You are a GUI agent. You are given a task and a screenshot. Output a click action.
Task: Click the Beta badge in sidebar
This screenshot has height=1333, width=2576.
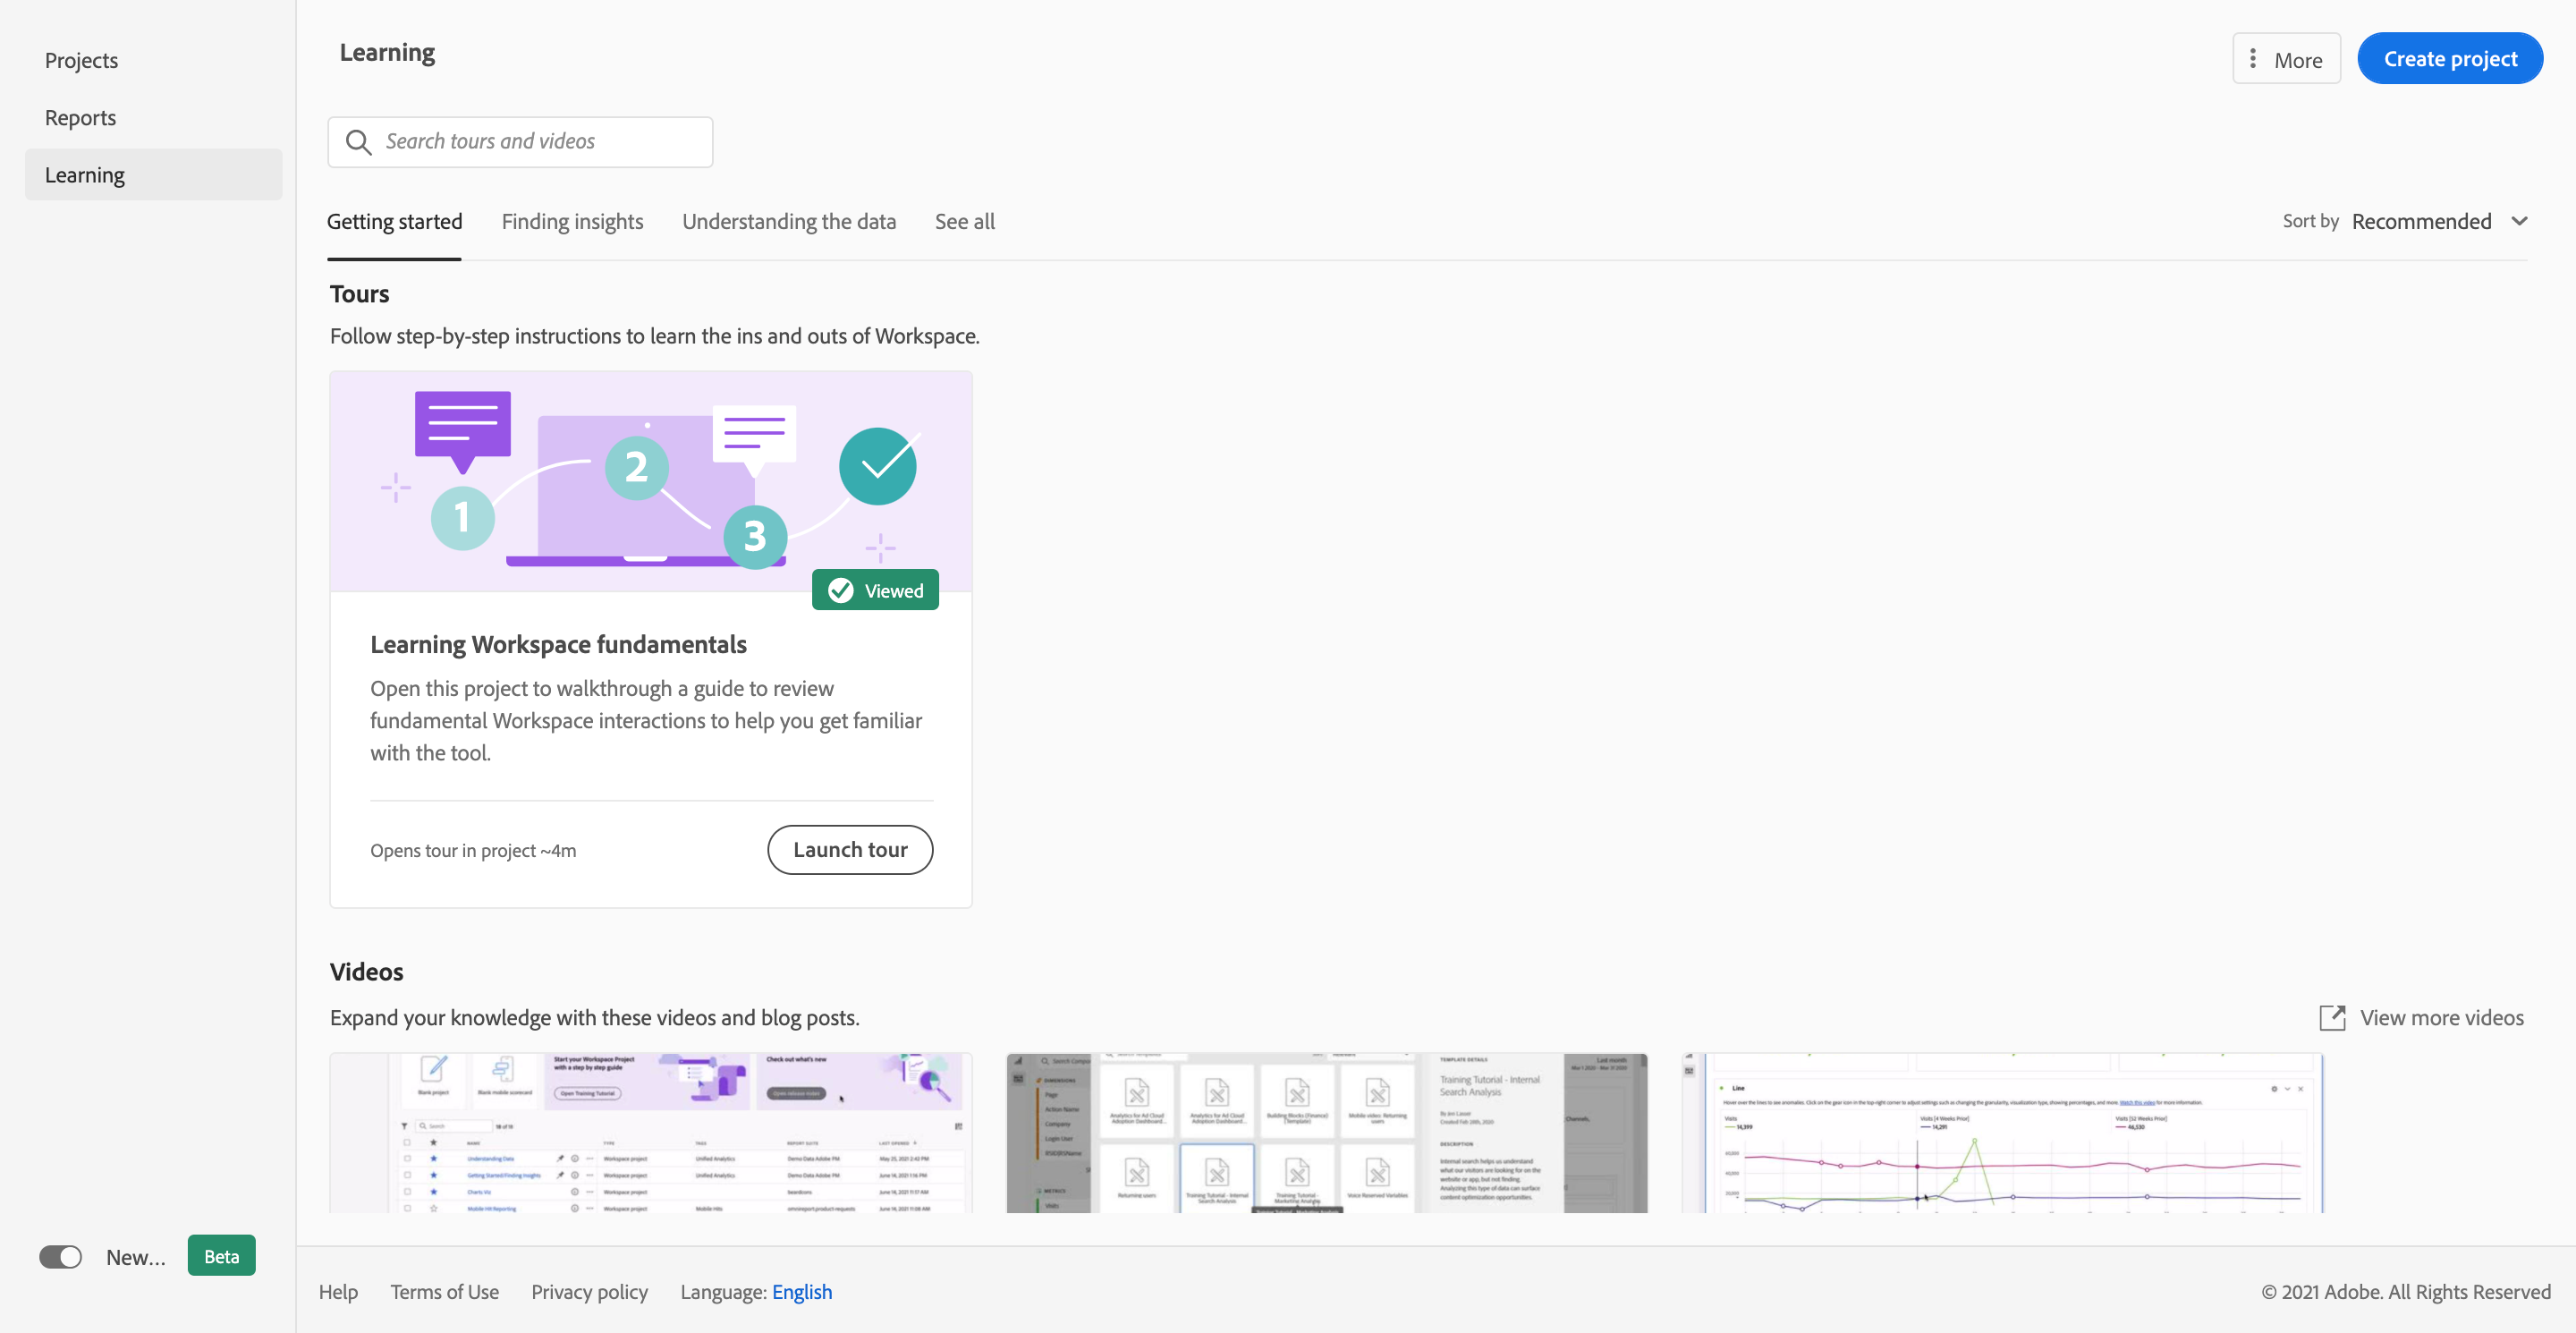(x=221, y=1256)
